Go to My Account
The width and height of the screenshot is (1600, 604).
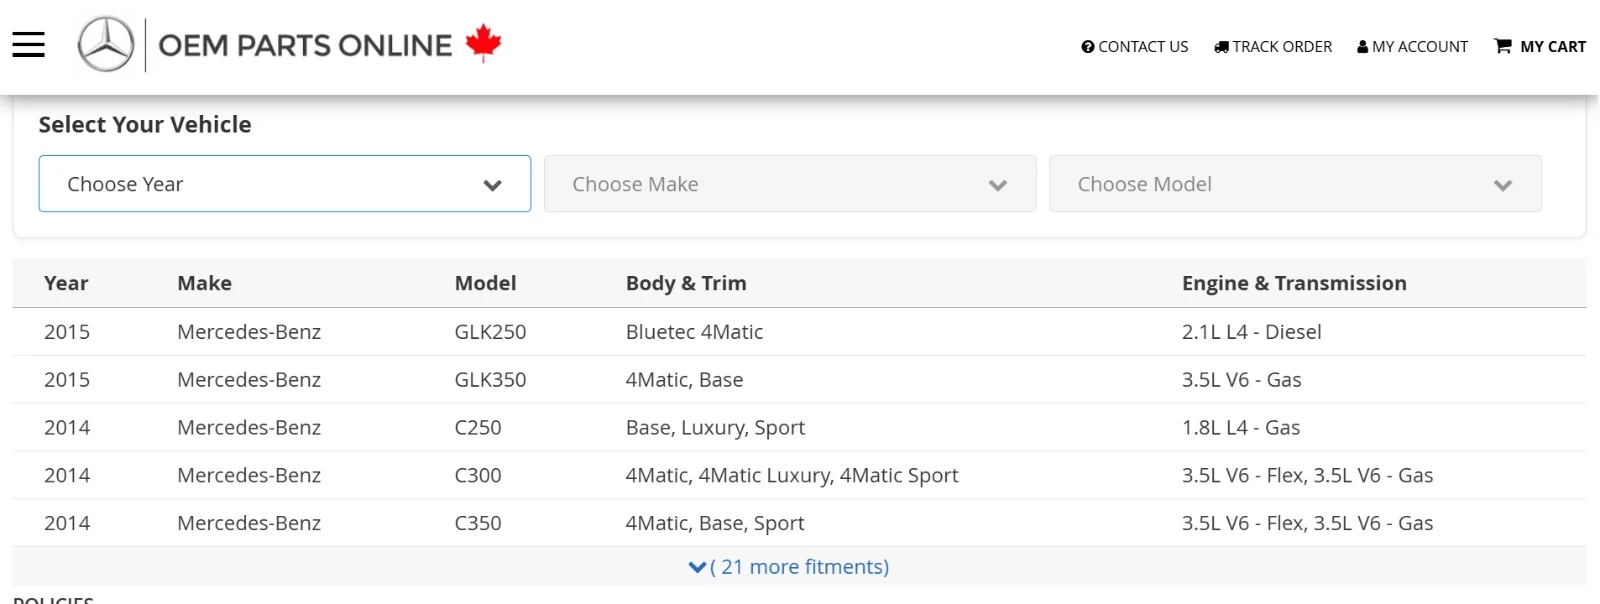[1413, 47]
